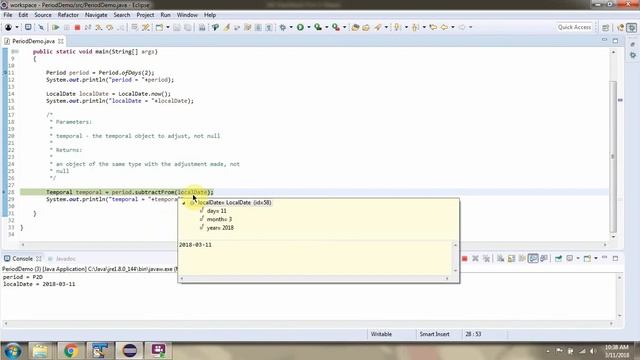The image size is (640, 360).
Task: Click the Pin Console icon
Action: point(558,258)
